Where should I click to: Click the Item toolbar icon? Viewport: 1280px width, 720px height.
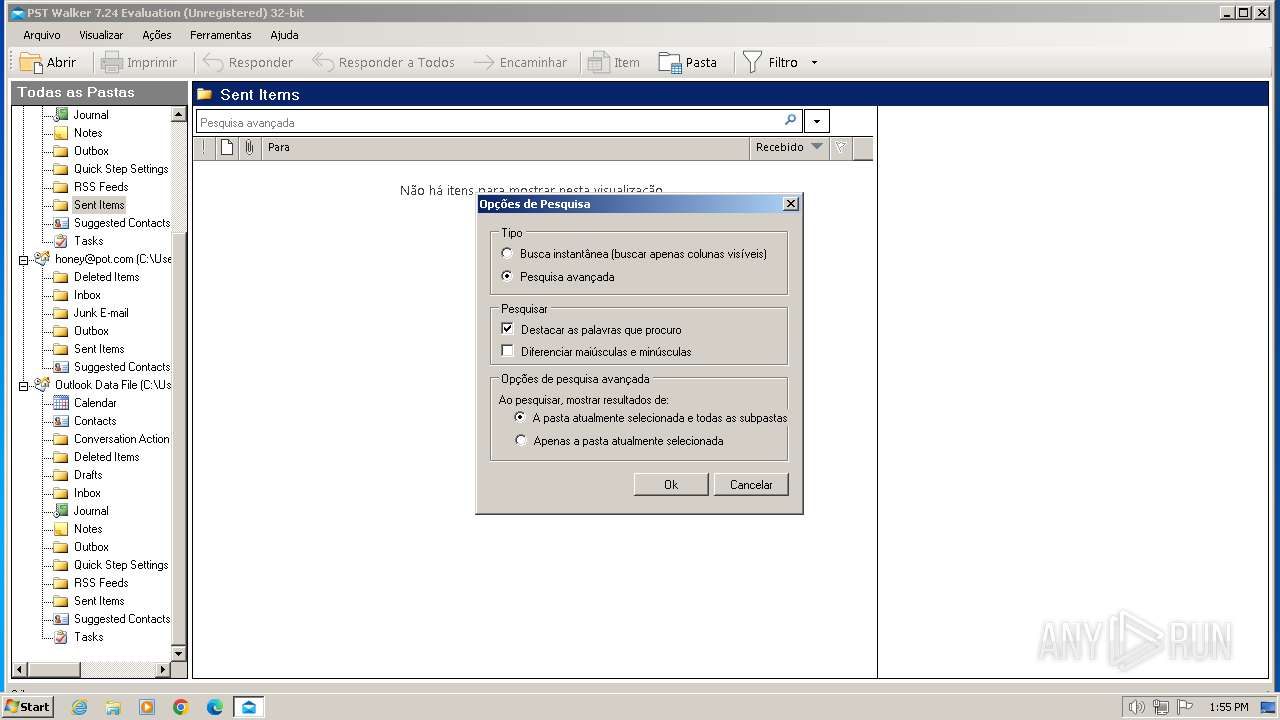pyautogui.click(x=598, y=62)
